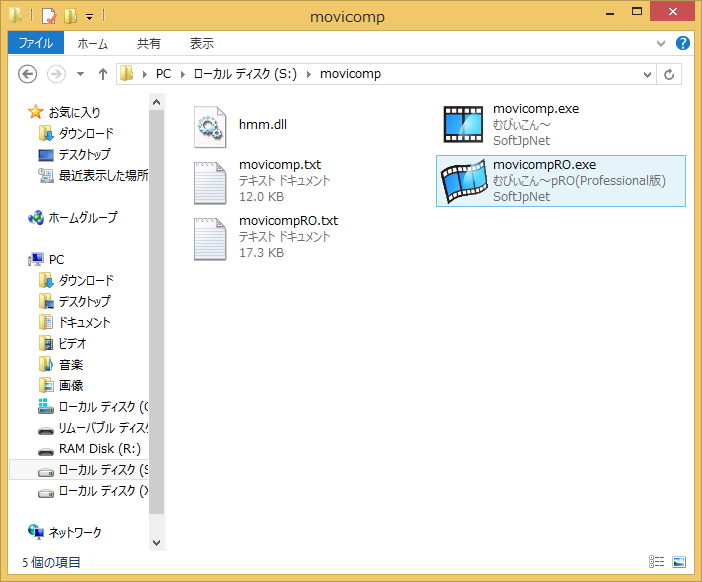Open the movicomp.exe film icon
702x582 pixels.
pyautogui.click(x=463, y=124)
